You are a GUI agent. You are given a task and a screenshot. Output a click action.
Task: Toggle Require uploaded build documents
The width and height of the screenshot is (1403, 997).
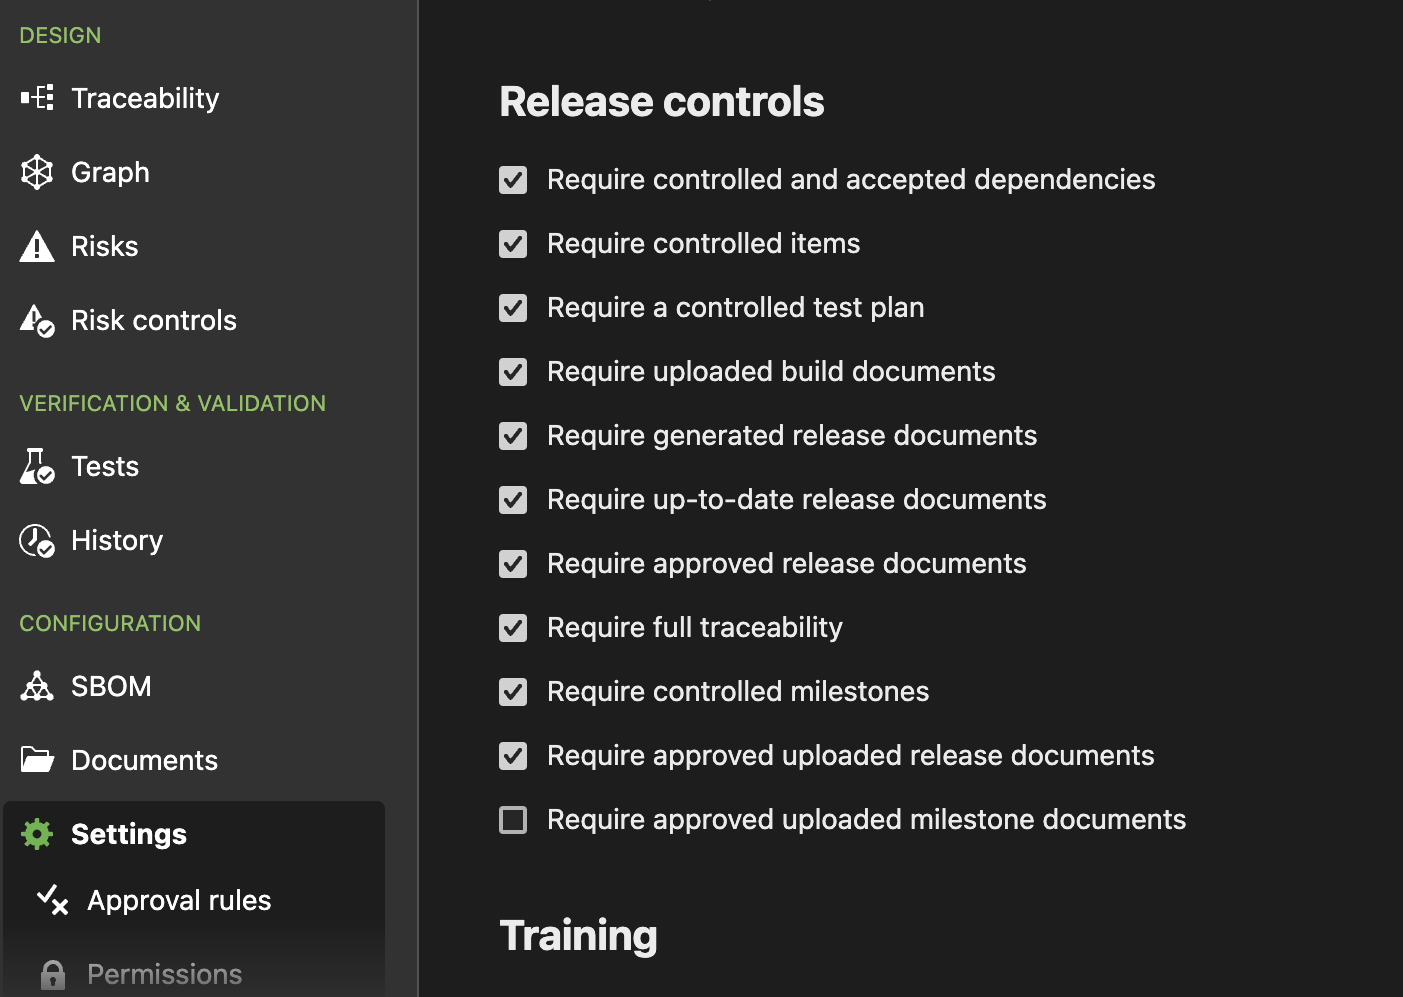click(513, 372)
